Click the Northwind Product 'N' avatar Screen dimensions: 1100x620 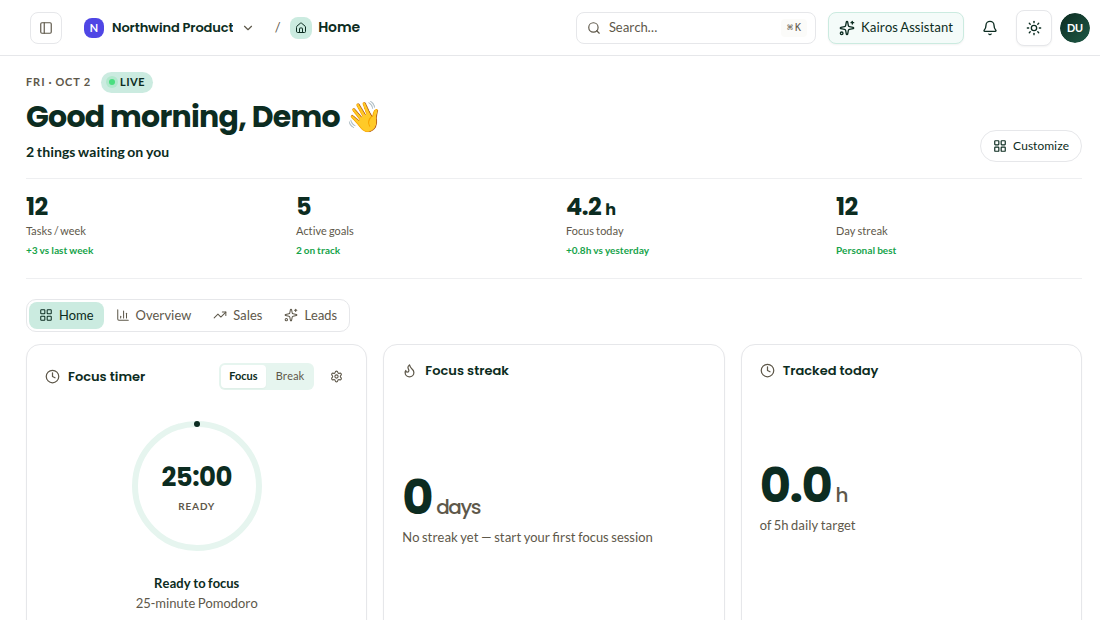[x=93, y=28]
